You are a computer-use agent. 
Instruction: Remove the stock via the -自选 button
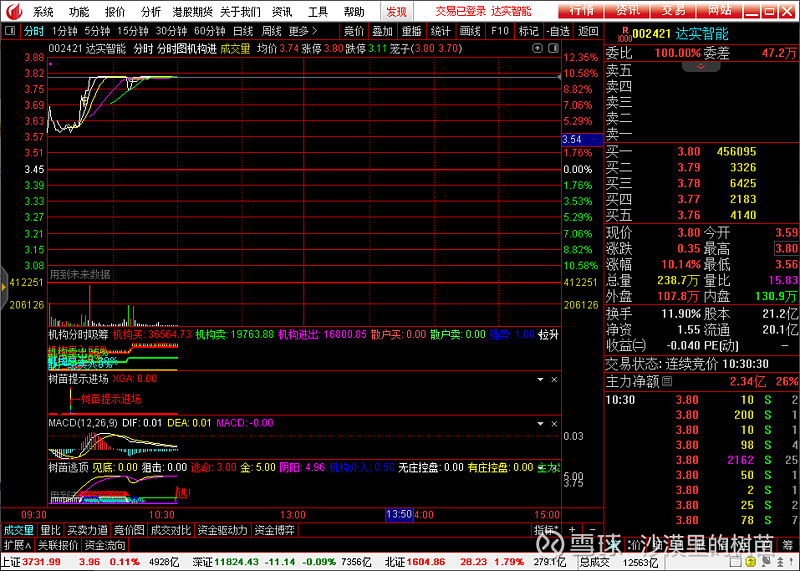pos(558,31)
